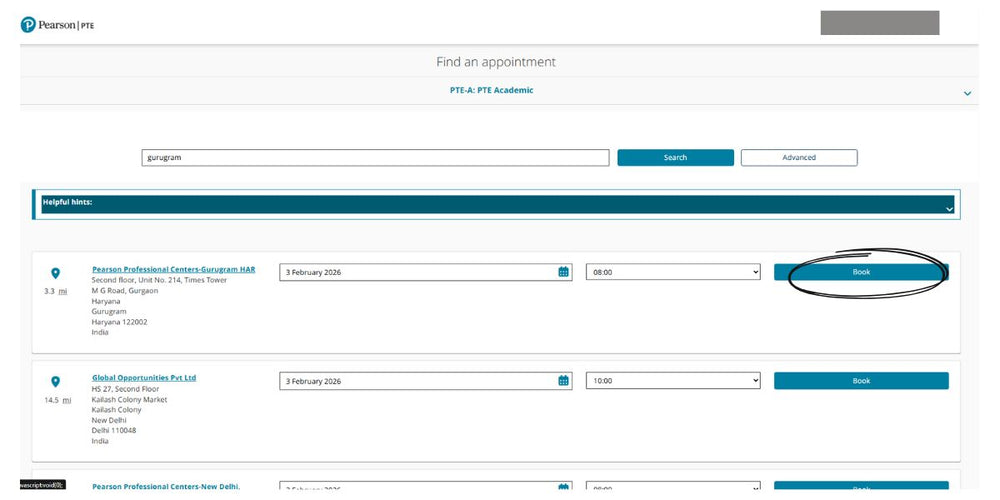Click the M G Road, Gurgaon line
The width and height of the screenshot is (1000, 500).
click(x=124, y=291)
